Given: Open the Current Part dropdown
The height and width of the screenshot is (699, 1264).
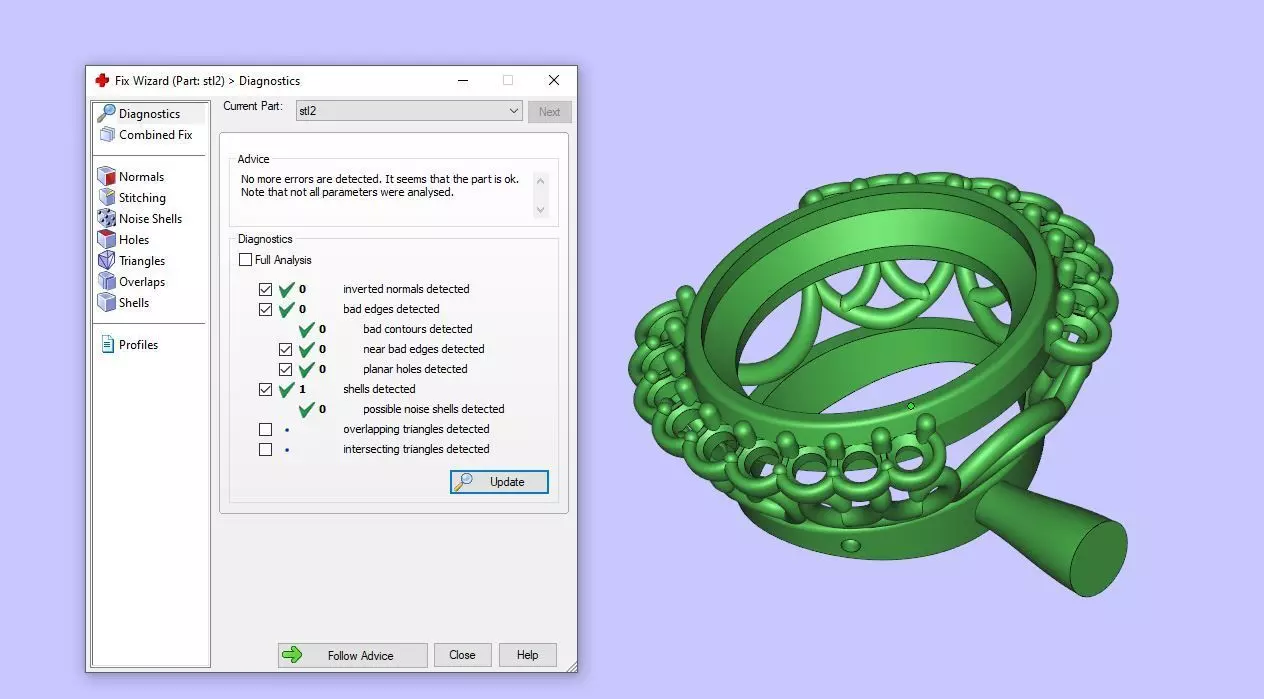Looking at the screenshot, I should coord(409,111).
